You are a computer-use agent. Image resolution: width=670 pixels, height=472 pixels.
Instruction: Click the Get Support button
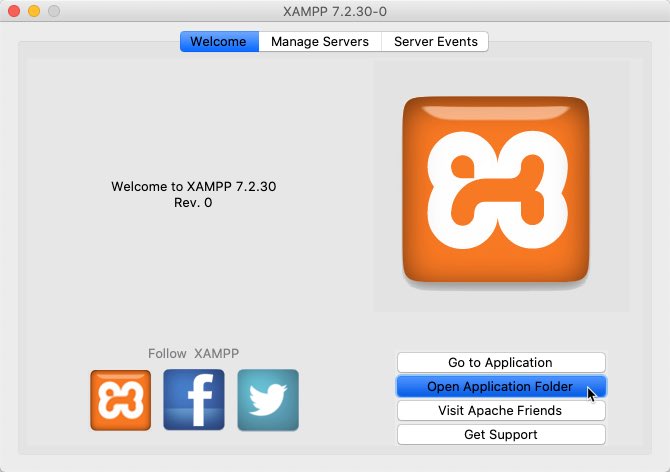pyautogui.click(x=501, y=434)
